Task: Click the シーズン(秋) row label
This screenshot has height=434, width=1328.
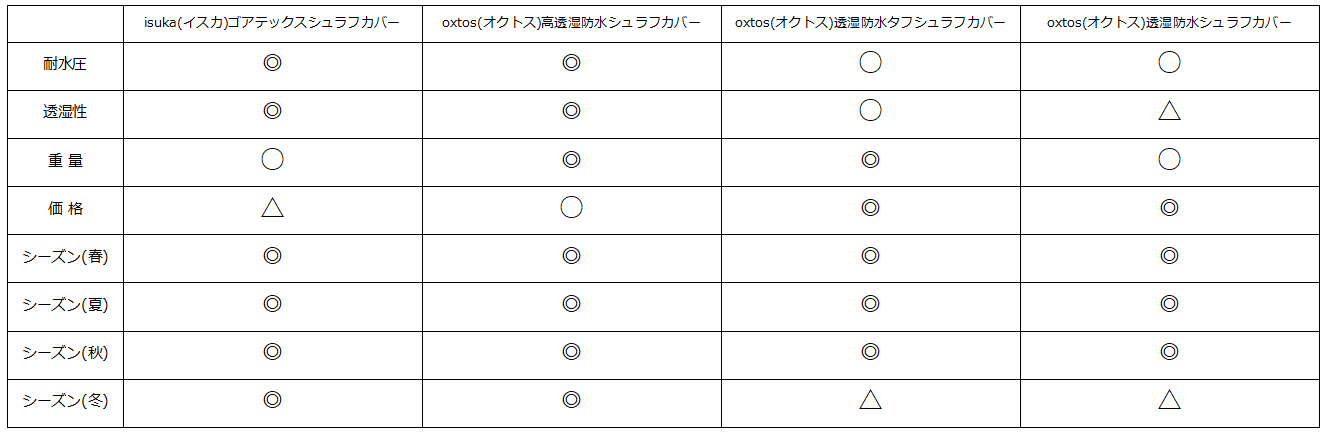Action: coord(65,353)
